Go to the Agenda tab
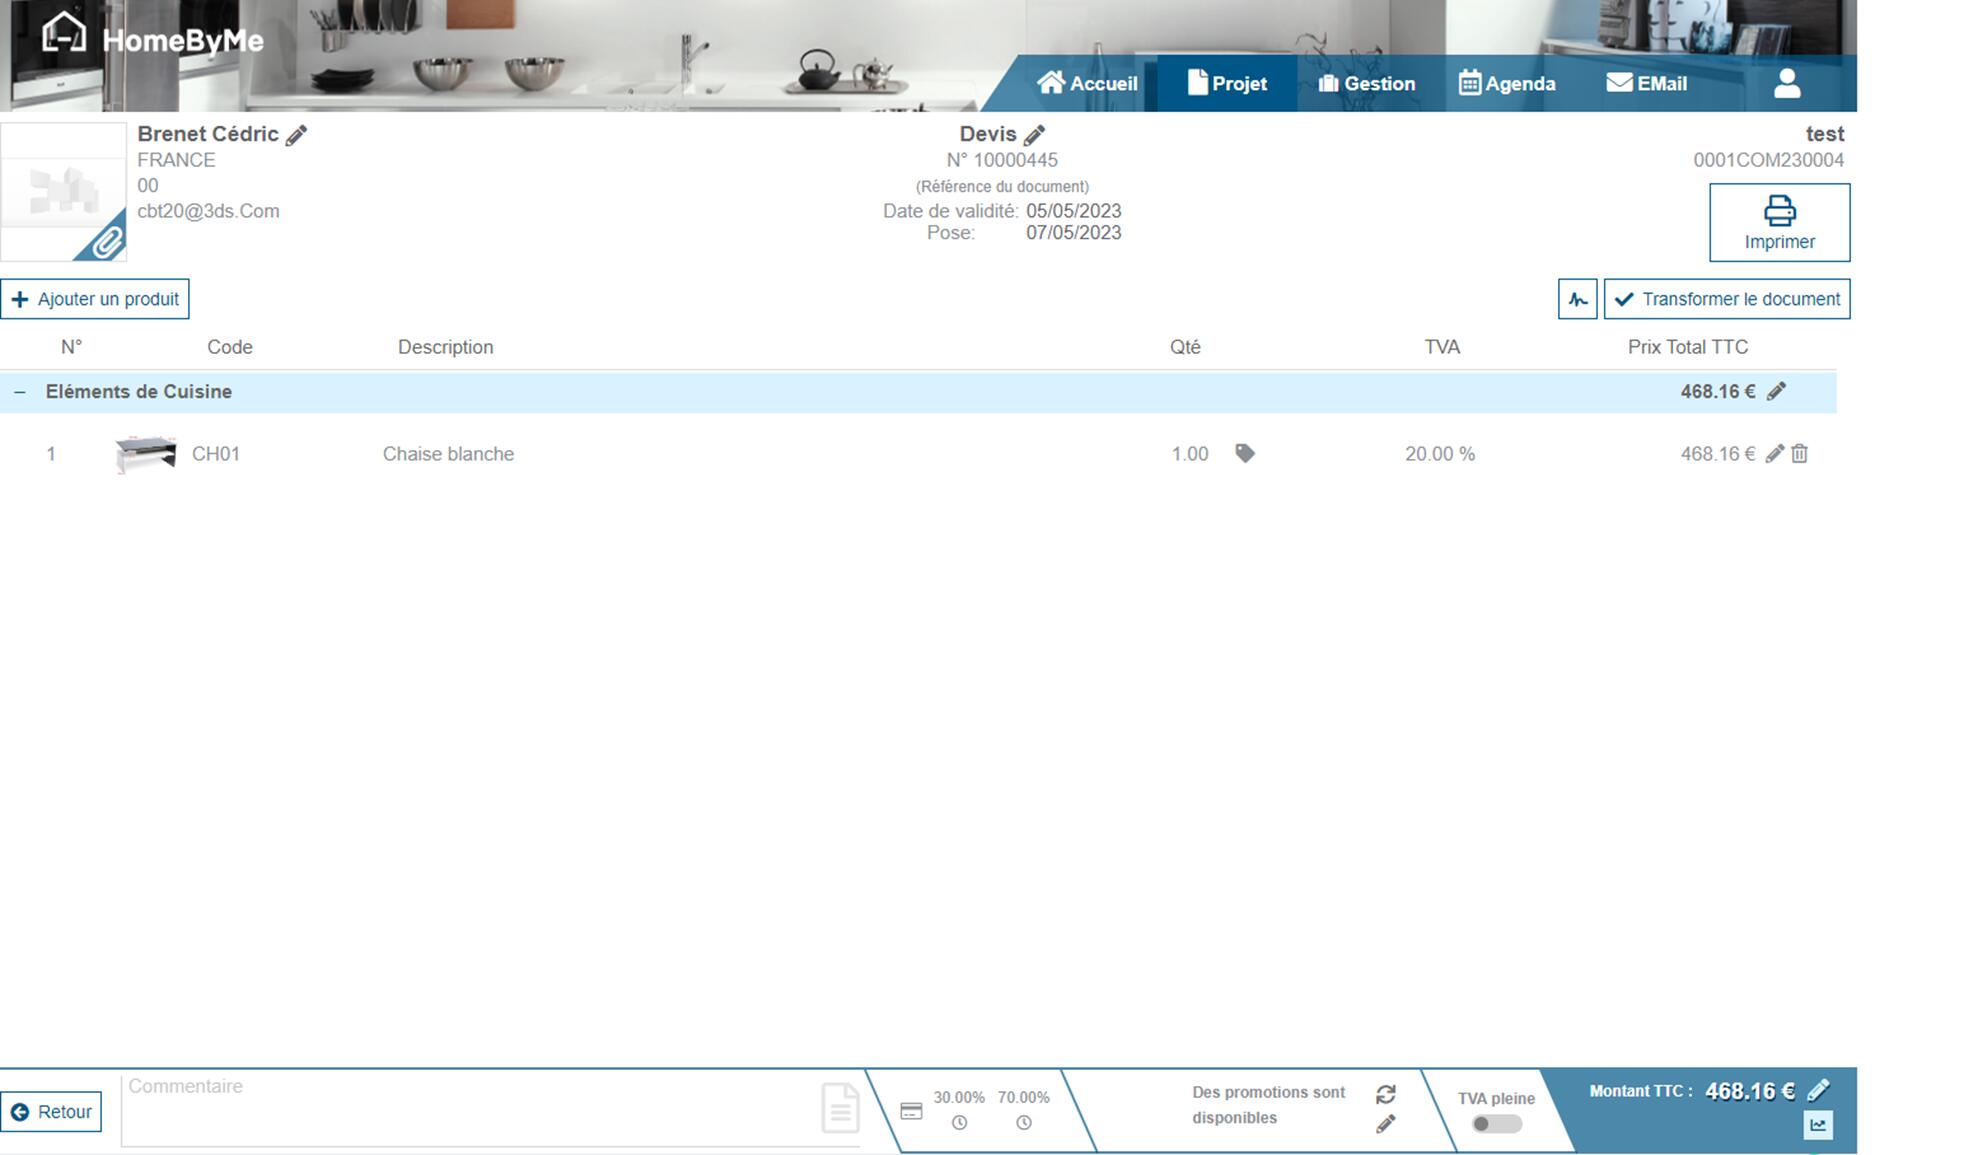 click(x=1507, y=83)
